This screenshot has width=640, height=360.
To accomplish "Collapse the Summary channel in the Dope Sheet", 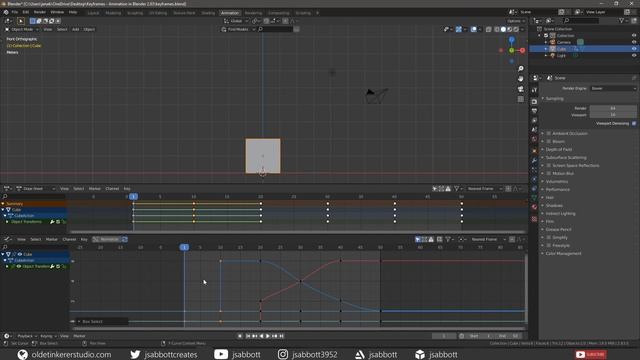I will (3, 204).
